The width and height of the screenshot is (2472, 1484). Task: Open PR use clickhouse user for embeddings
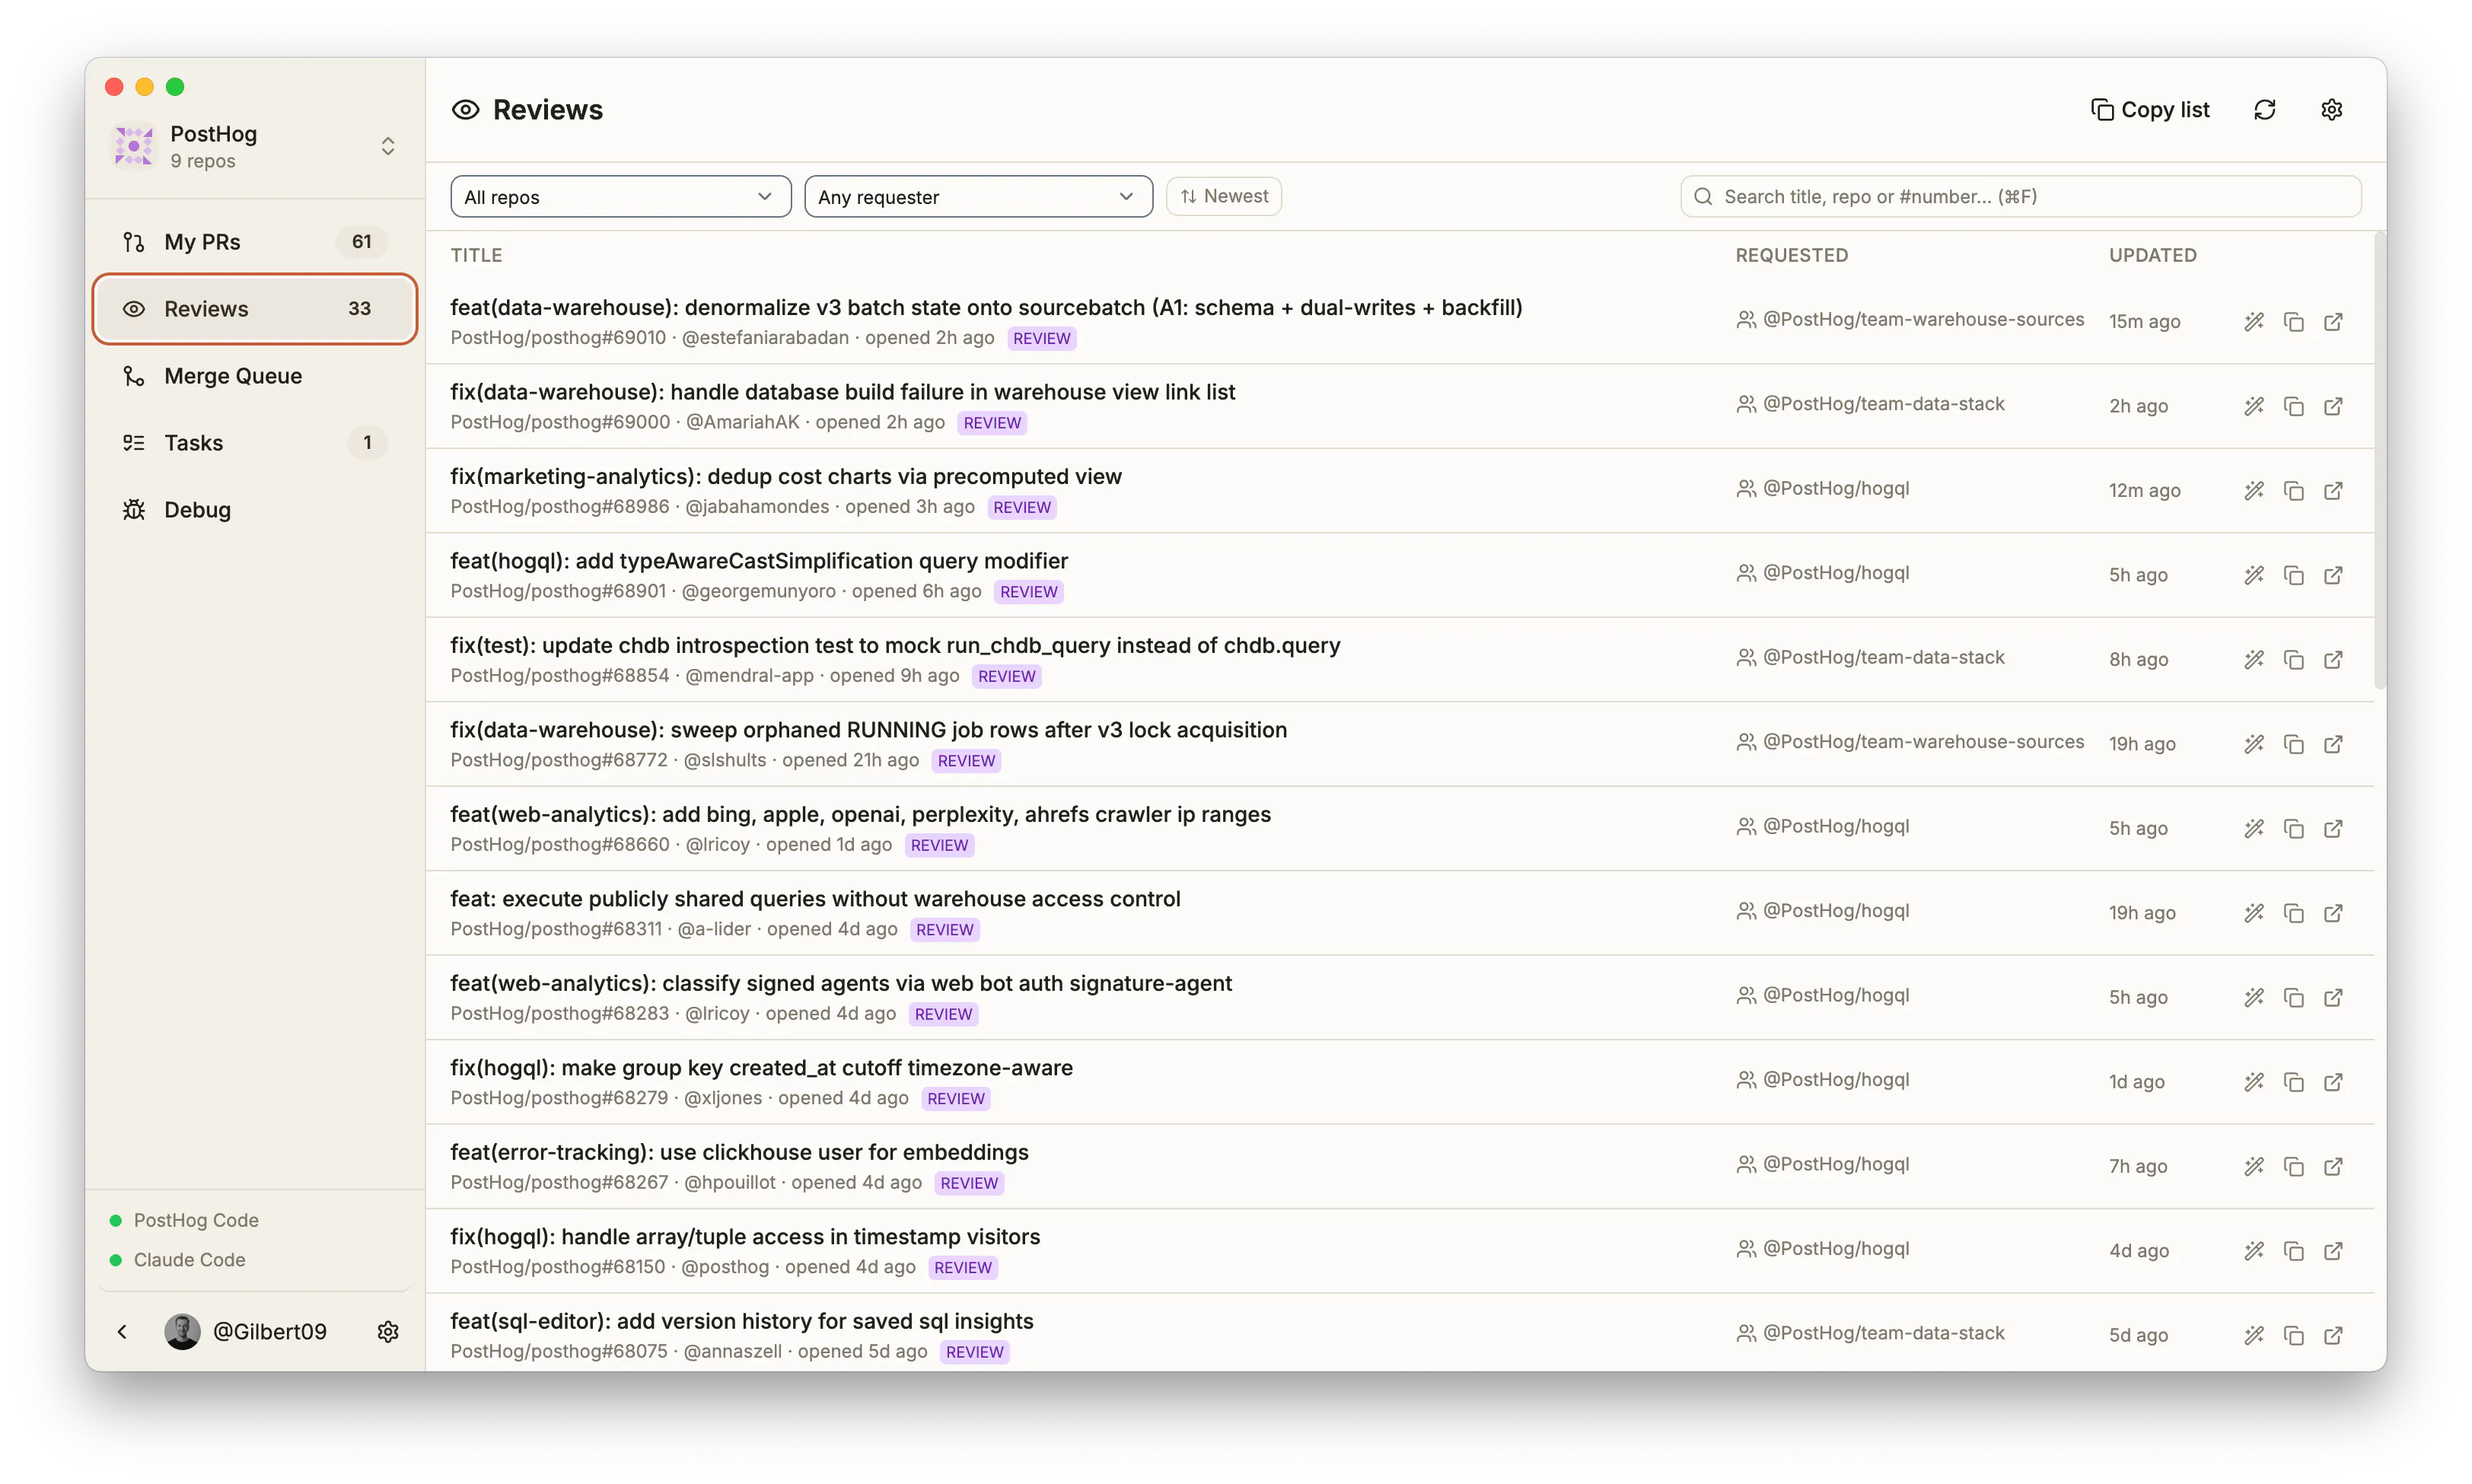(739, 1153)
